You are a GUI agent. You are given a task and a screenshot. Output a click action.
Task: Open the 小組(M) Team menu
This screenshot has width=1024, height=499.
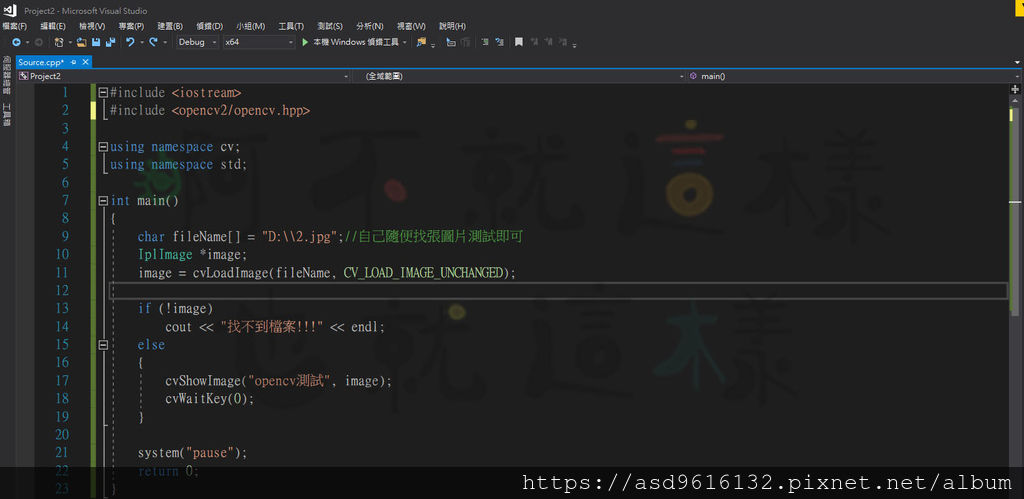coord(251,26)
